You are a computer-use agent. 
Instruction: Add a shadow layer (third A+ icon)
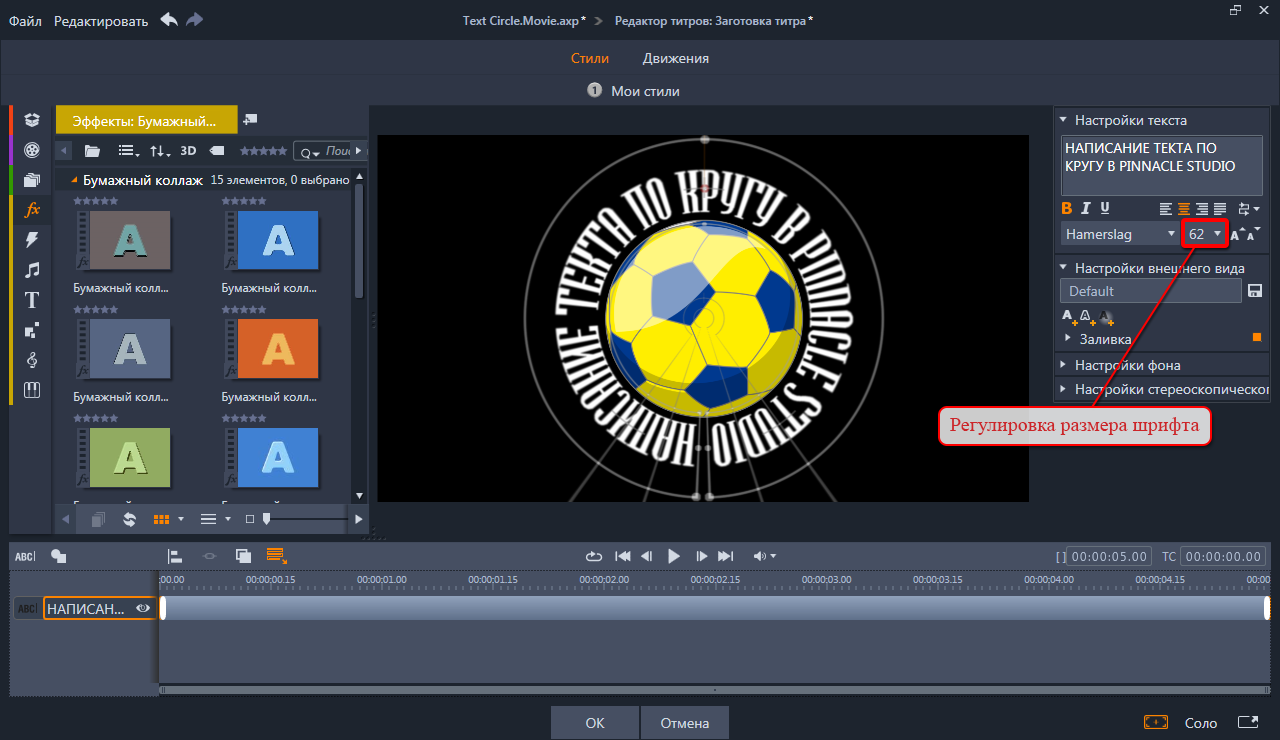[x=1105, y=317]
